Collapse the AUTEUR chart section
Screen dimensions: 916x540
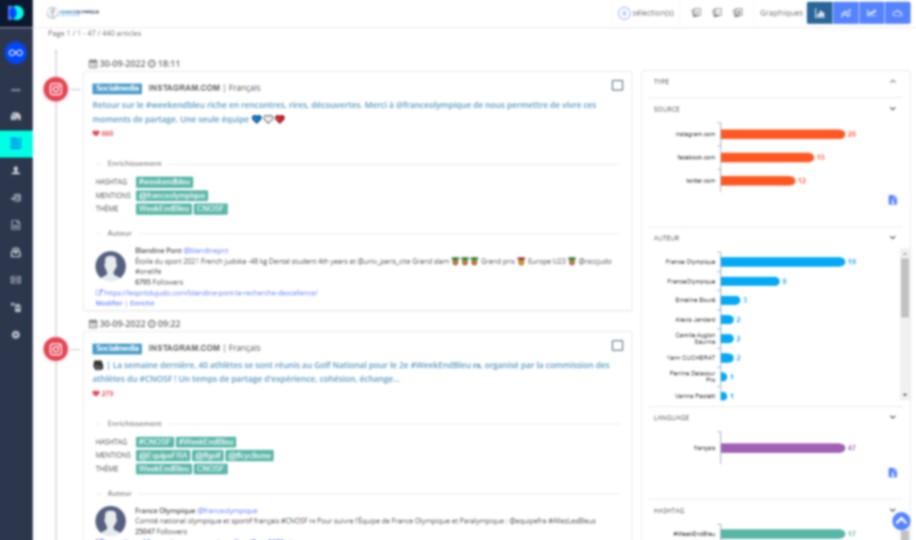click(x=892, y=238)
